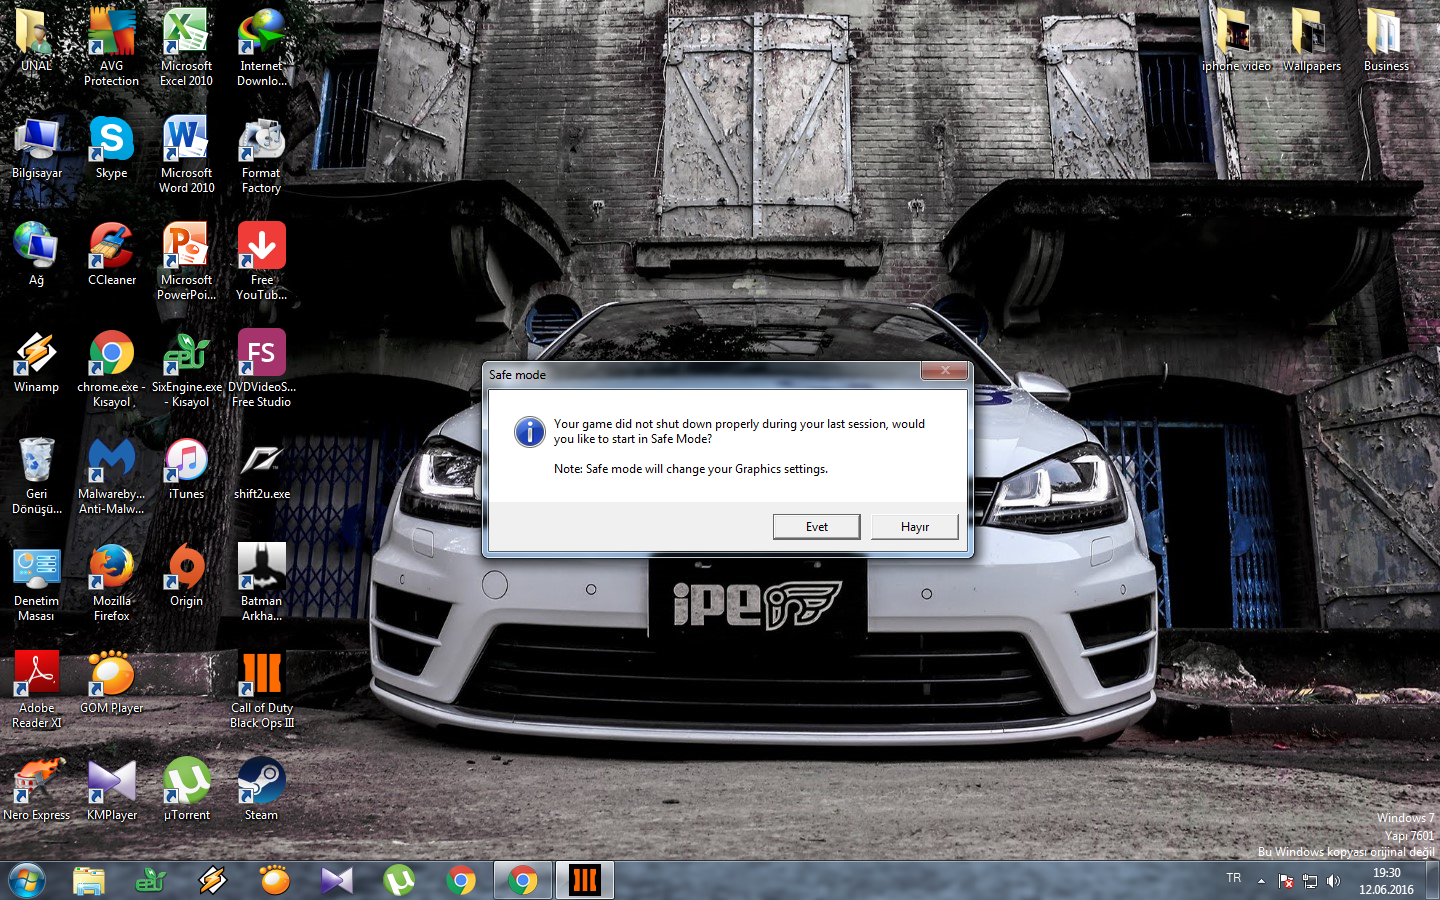The height and width of the screenshot is (900, 1440).
Task: Select the SixEngine.exe Kısayol icon
Action: (186, 368)
